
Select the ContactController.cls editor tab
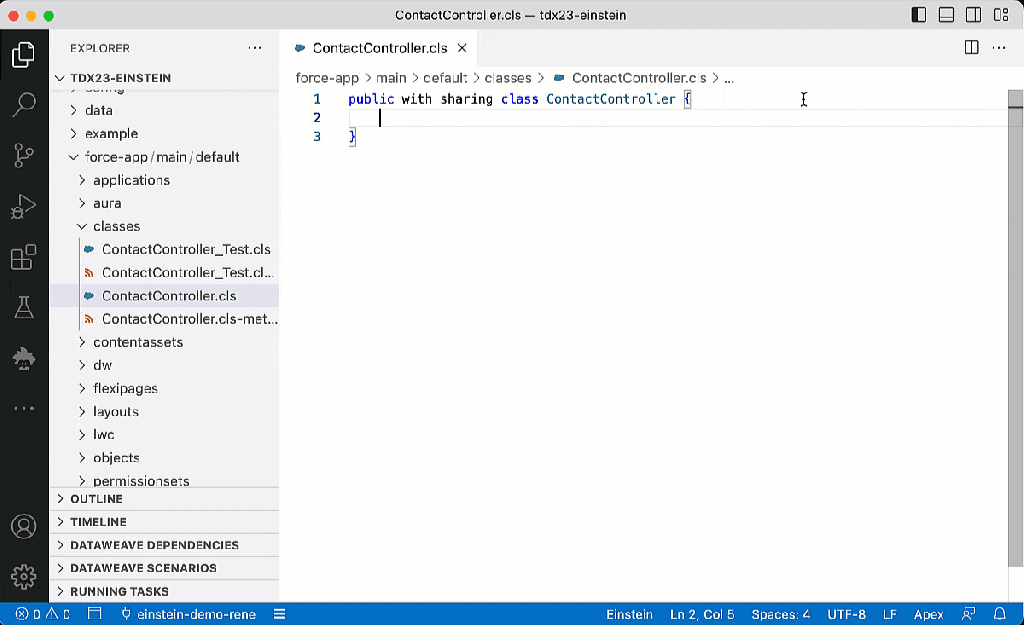379,48
